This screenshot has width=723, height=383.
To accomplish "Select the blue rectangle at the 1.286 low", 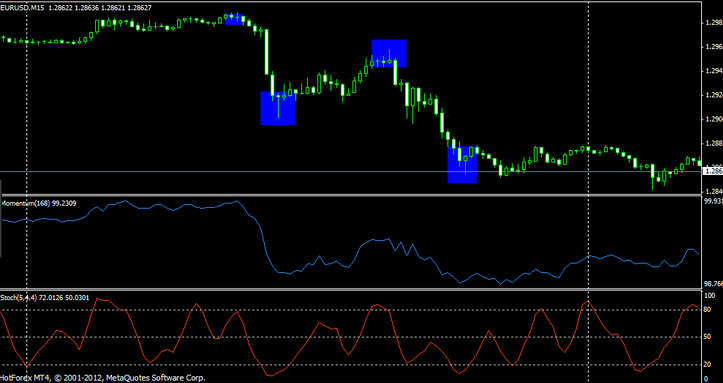I will [x=462, y=165].
